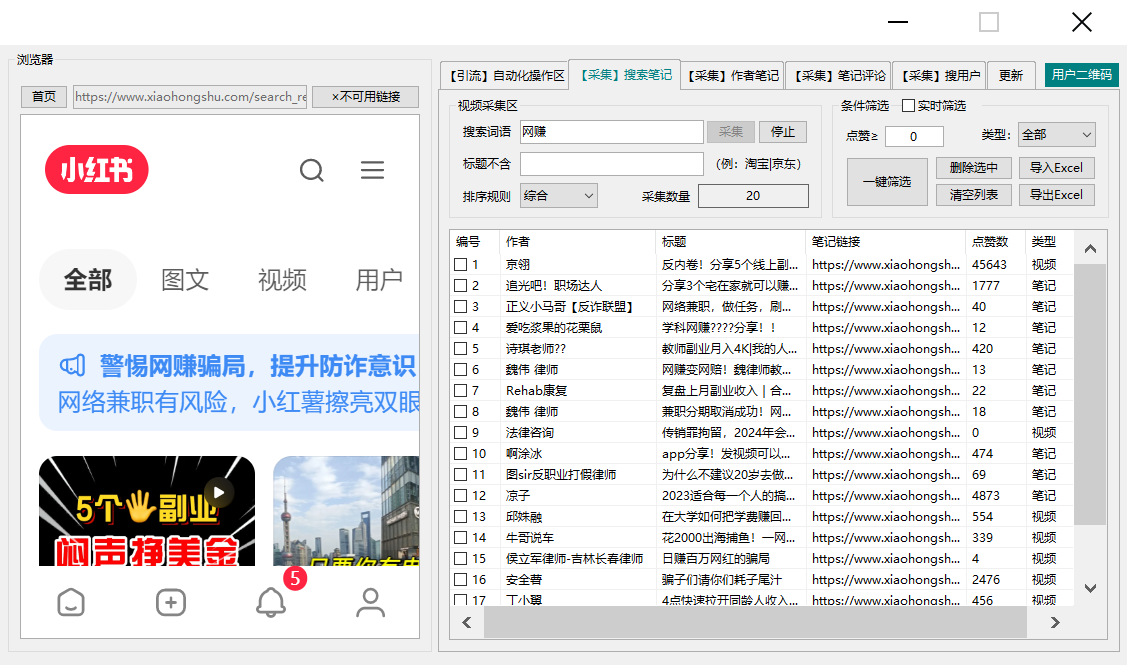Click the search magnifier icon in Xiaohongshu page

tap(311, 170)
